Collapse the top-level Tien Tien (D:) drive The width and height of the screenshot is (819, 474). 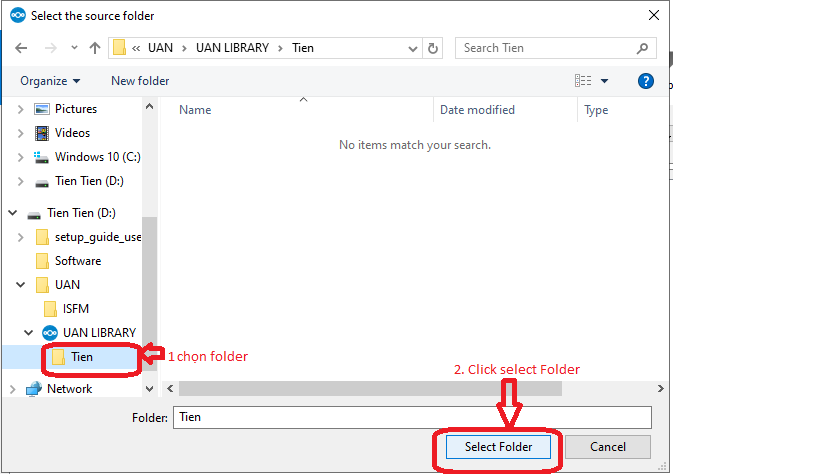[13, 213]
